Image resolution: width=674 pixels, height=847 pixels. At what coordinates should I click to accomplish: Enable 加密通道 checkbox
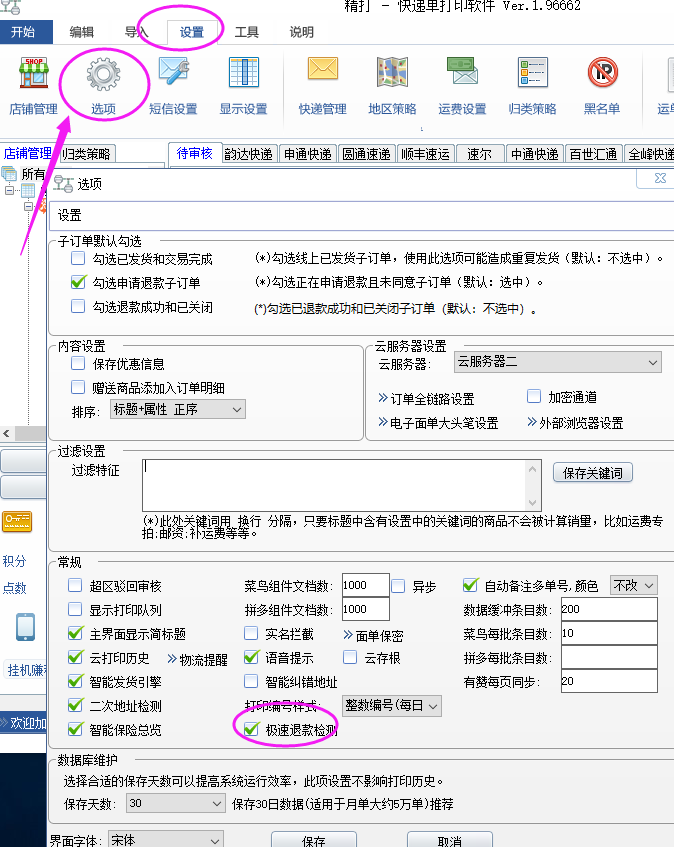(534, 396)
